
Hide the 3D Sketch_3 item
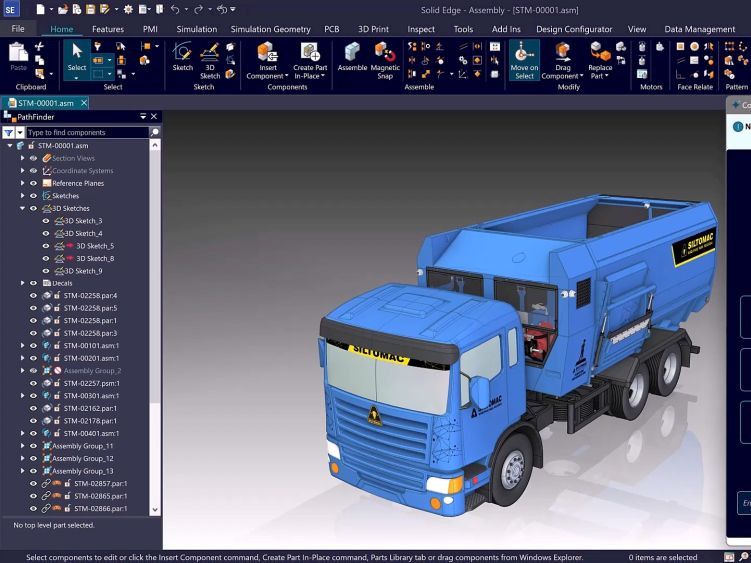click(46, 221)
